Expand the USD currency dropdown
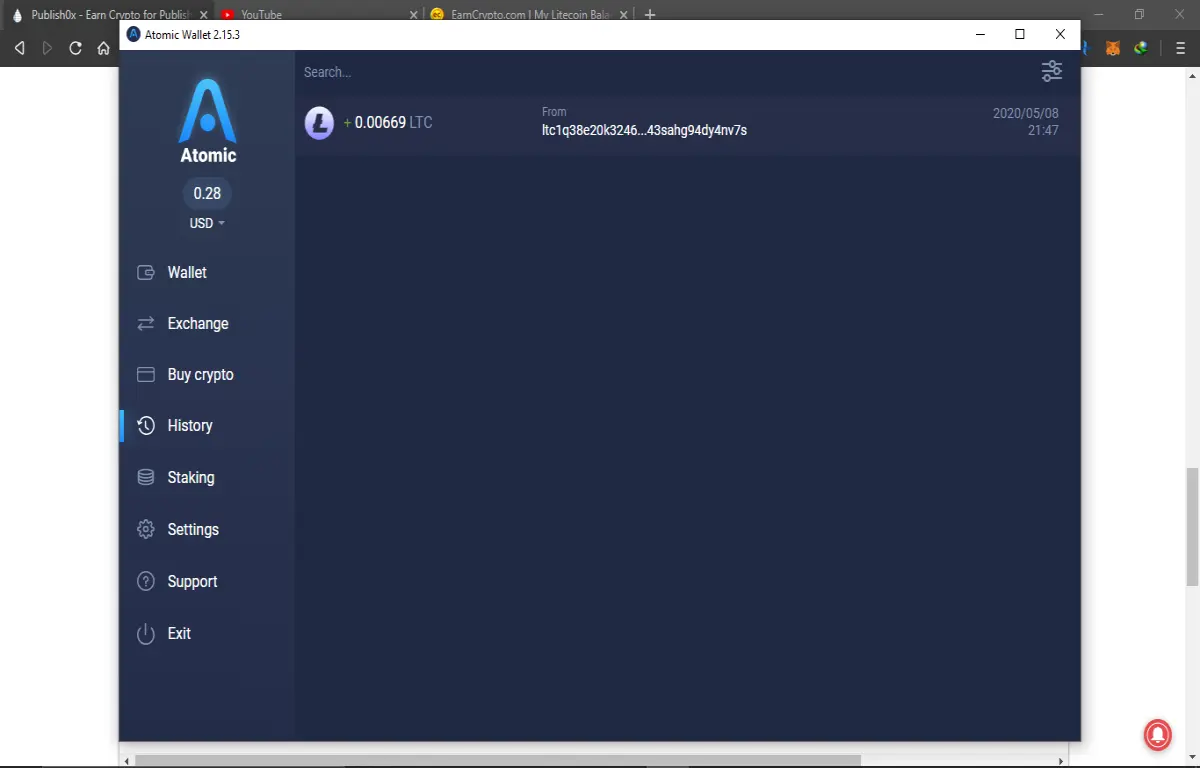This screenshot has width=1200, height=768. (207, 223)
